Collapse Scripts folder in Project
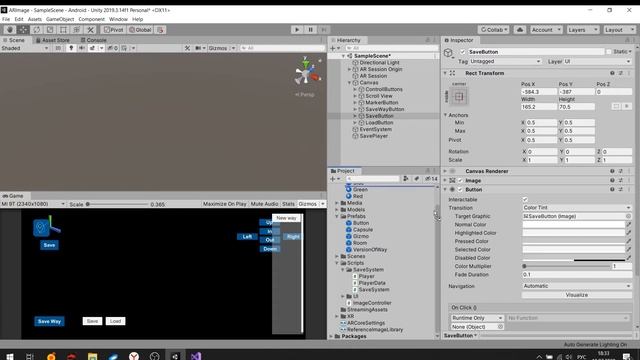Viewport: 640px width, 360px height. tap(337, 263)
